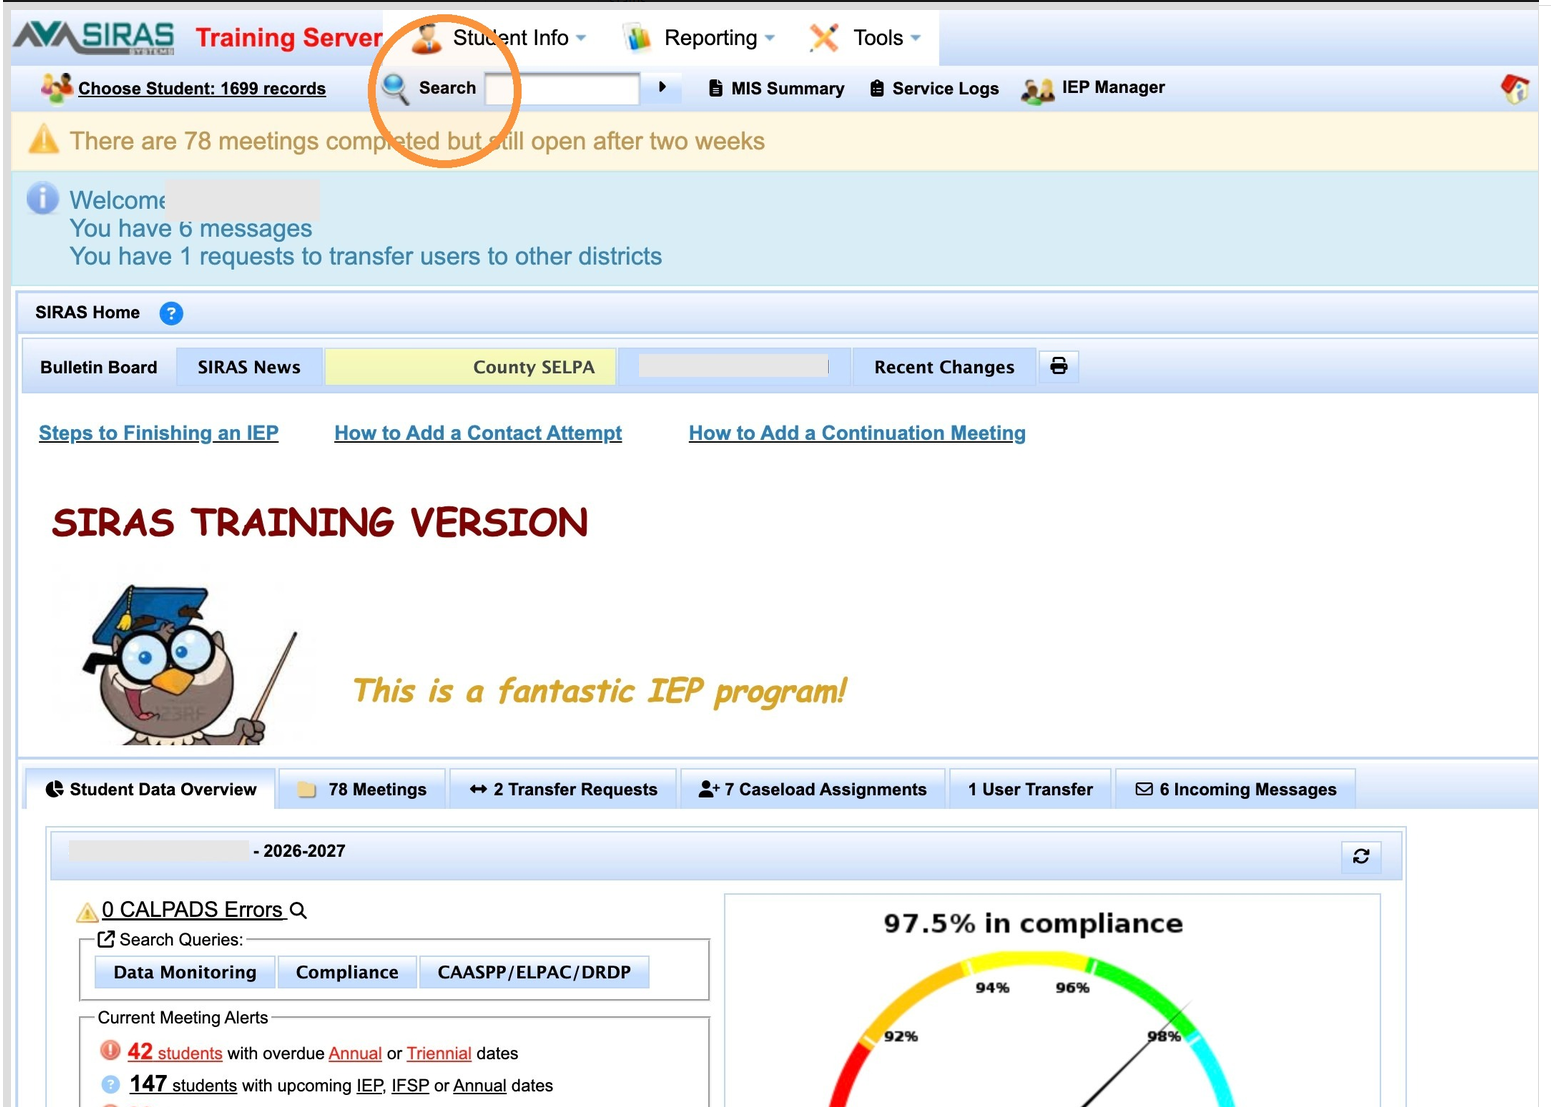The image size is (1551, 1107).
Task: Open Service Logs from the toolbar
Action: click(x=934, y=88)
